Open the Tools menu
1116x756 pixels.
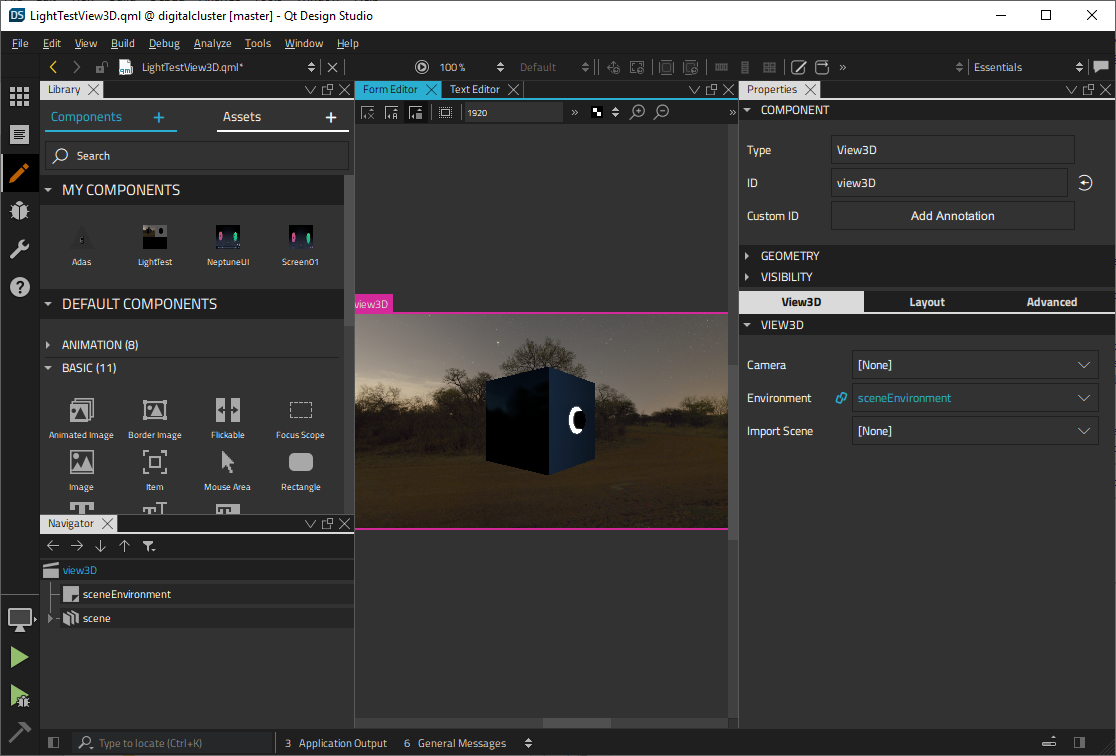(257, 43)
